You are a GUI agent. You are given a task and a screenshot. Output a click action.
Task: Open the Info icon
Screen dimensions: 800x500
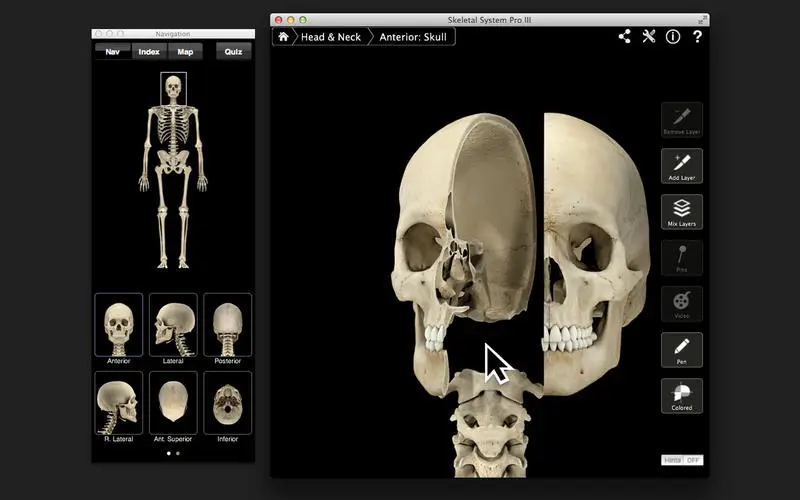coord(672,36)
